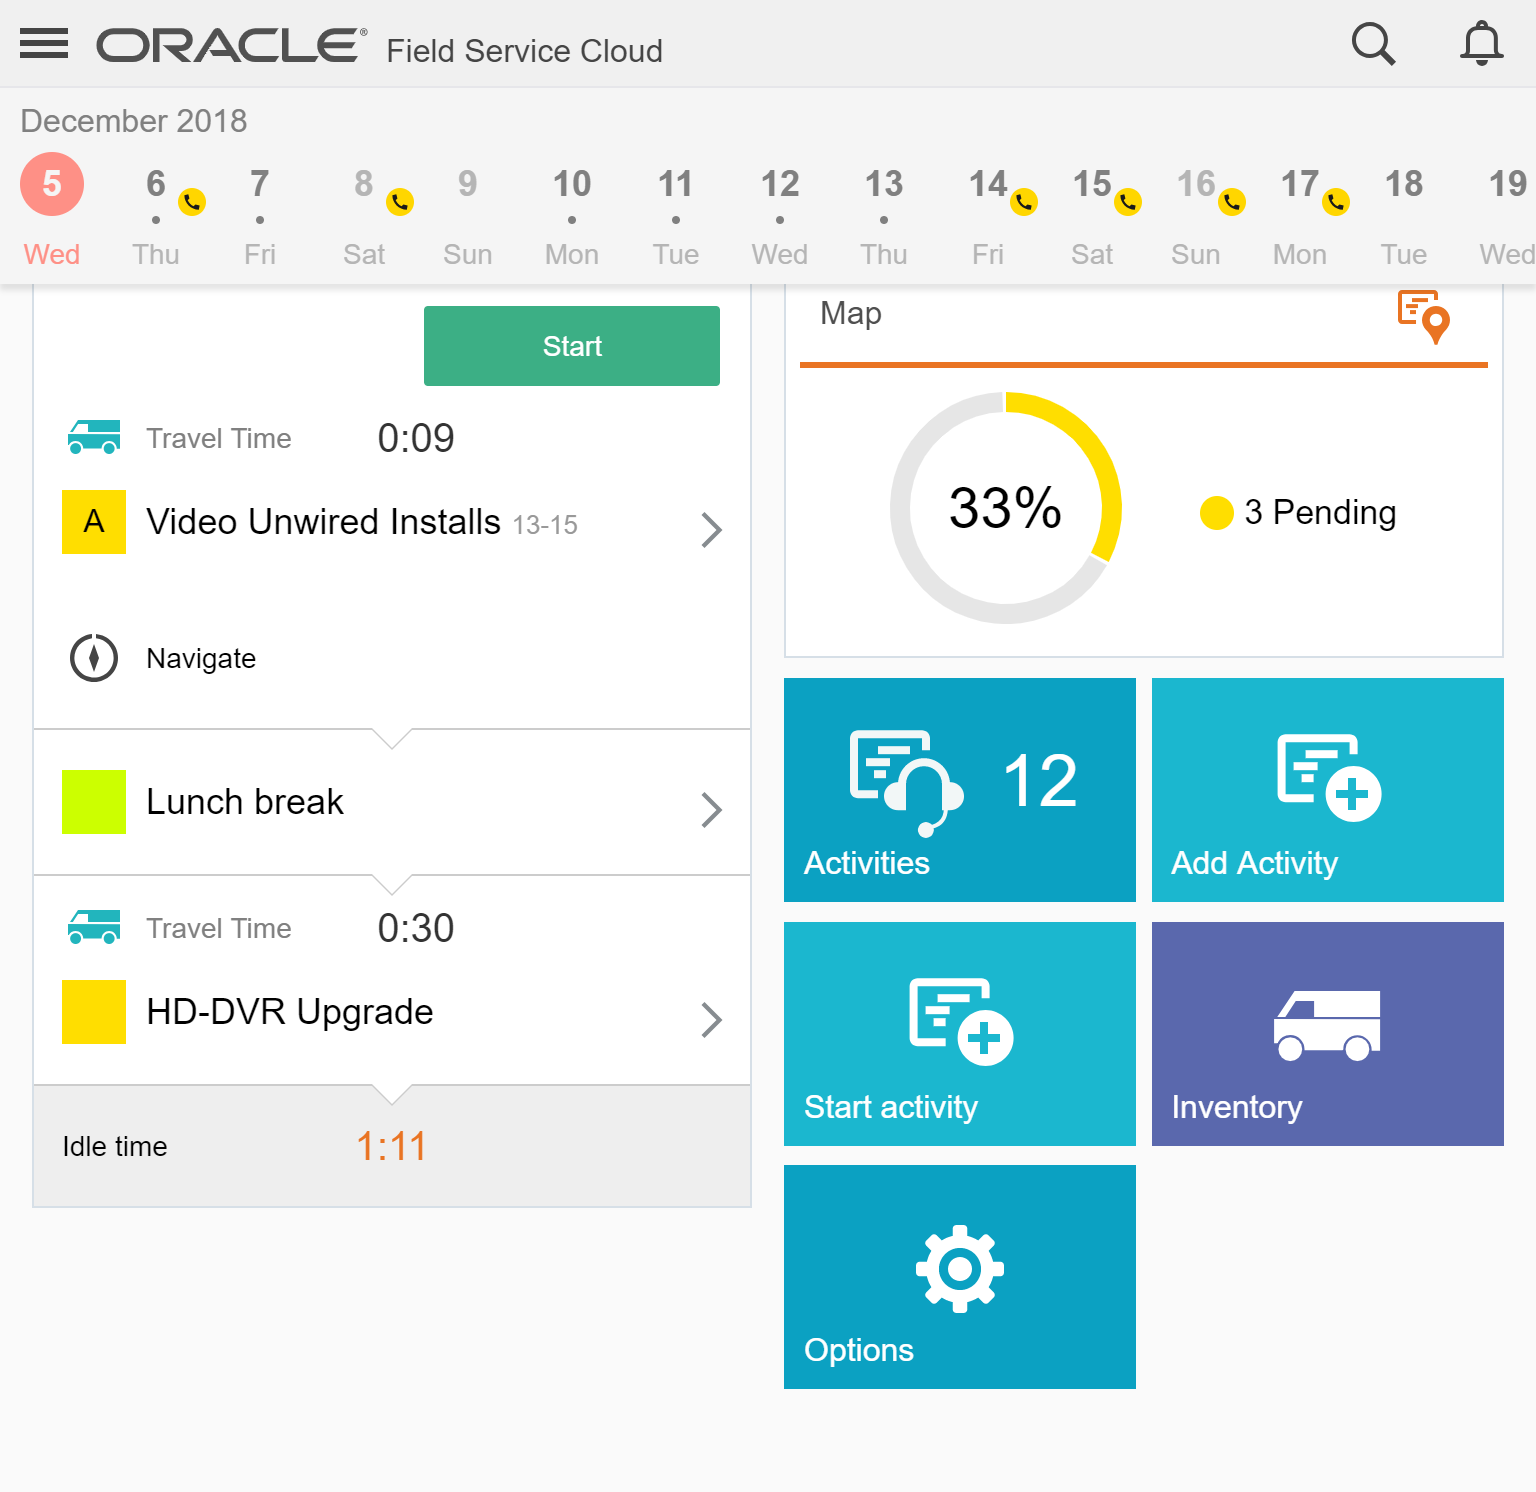
Task: Click the Start activity tile icon
Action: click(961, 1021)
